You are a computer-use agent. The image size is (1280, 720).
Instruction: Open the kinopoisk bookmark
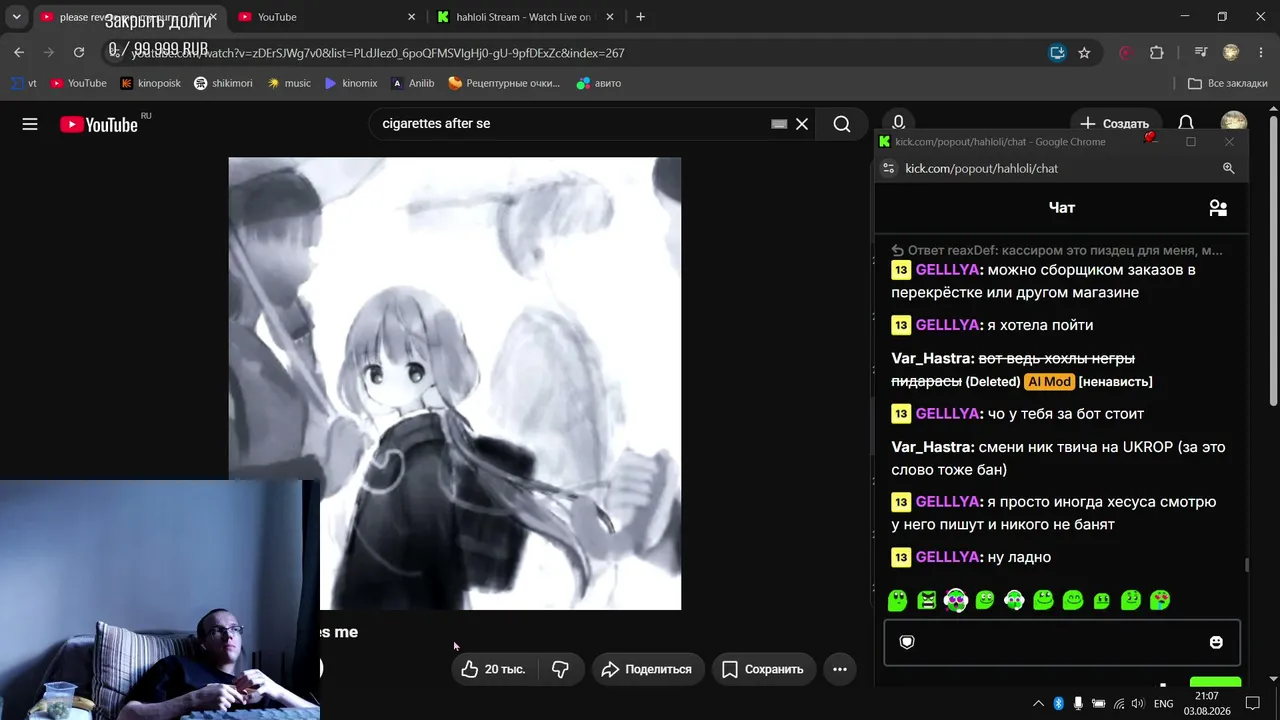coord(151,83)
